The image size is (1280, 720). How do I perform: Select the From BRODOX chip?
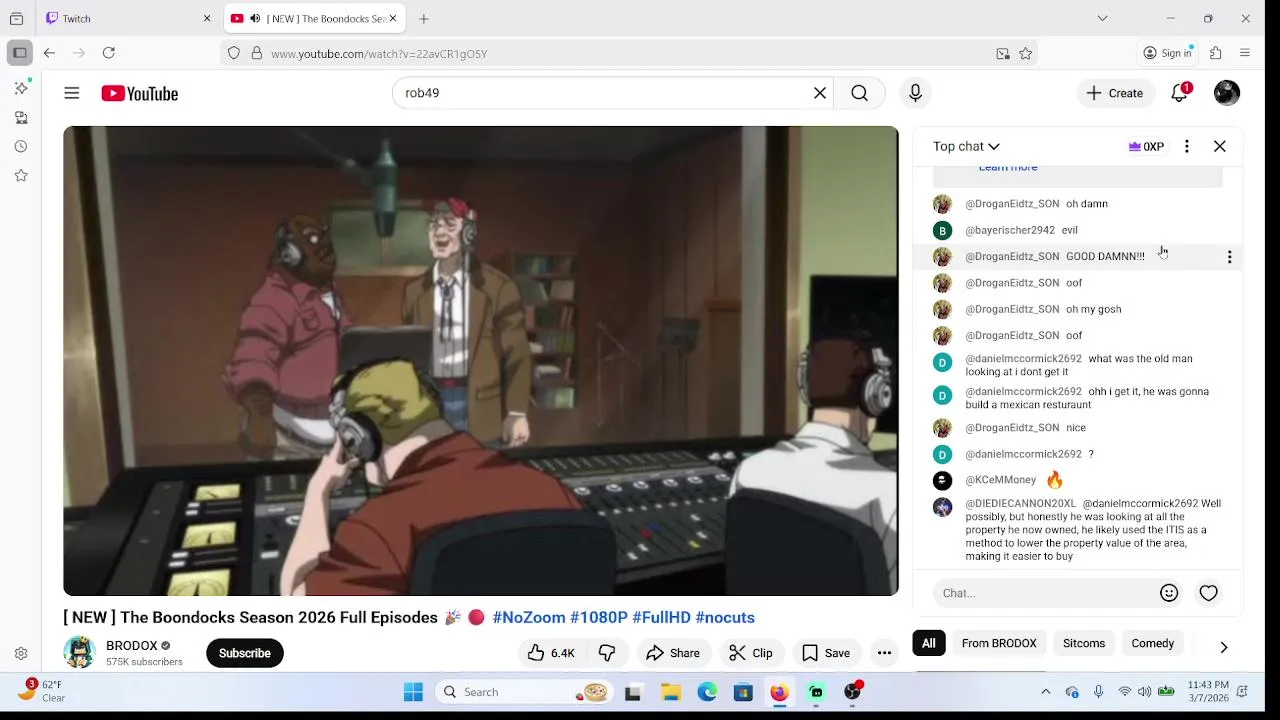(999, 643)
